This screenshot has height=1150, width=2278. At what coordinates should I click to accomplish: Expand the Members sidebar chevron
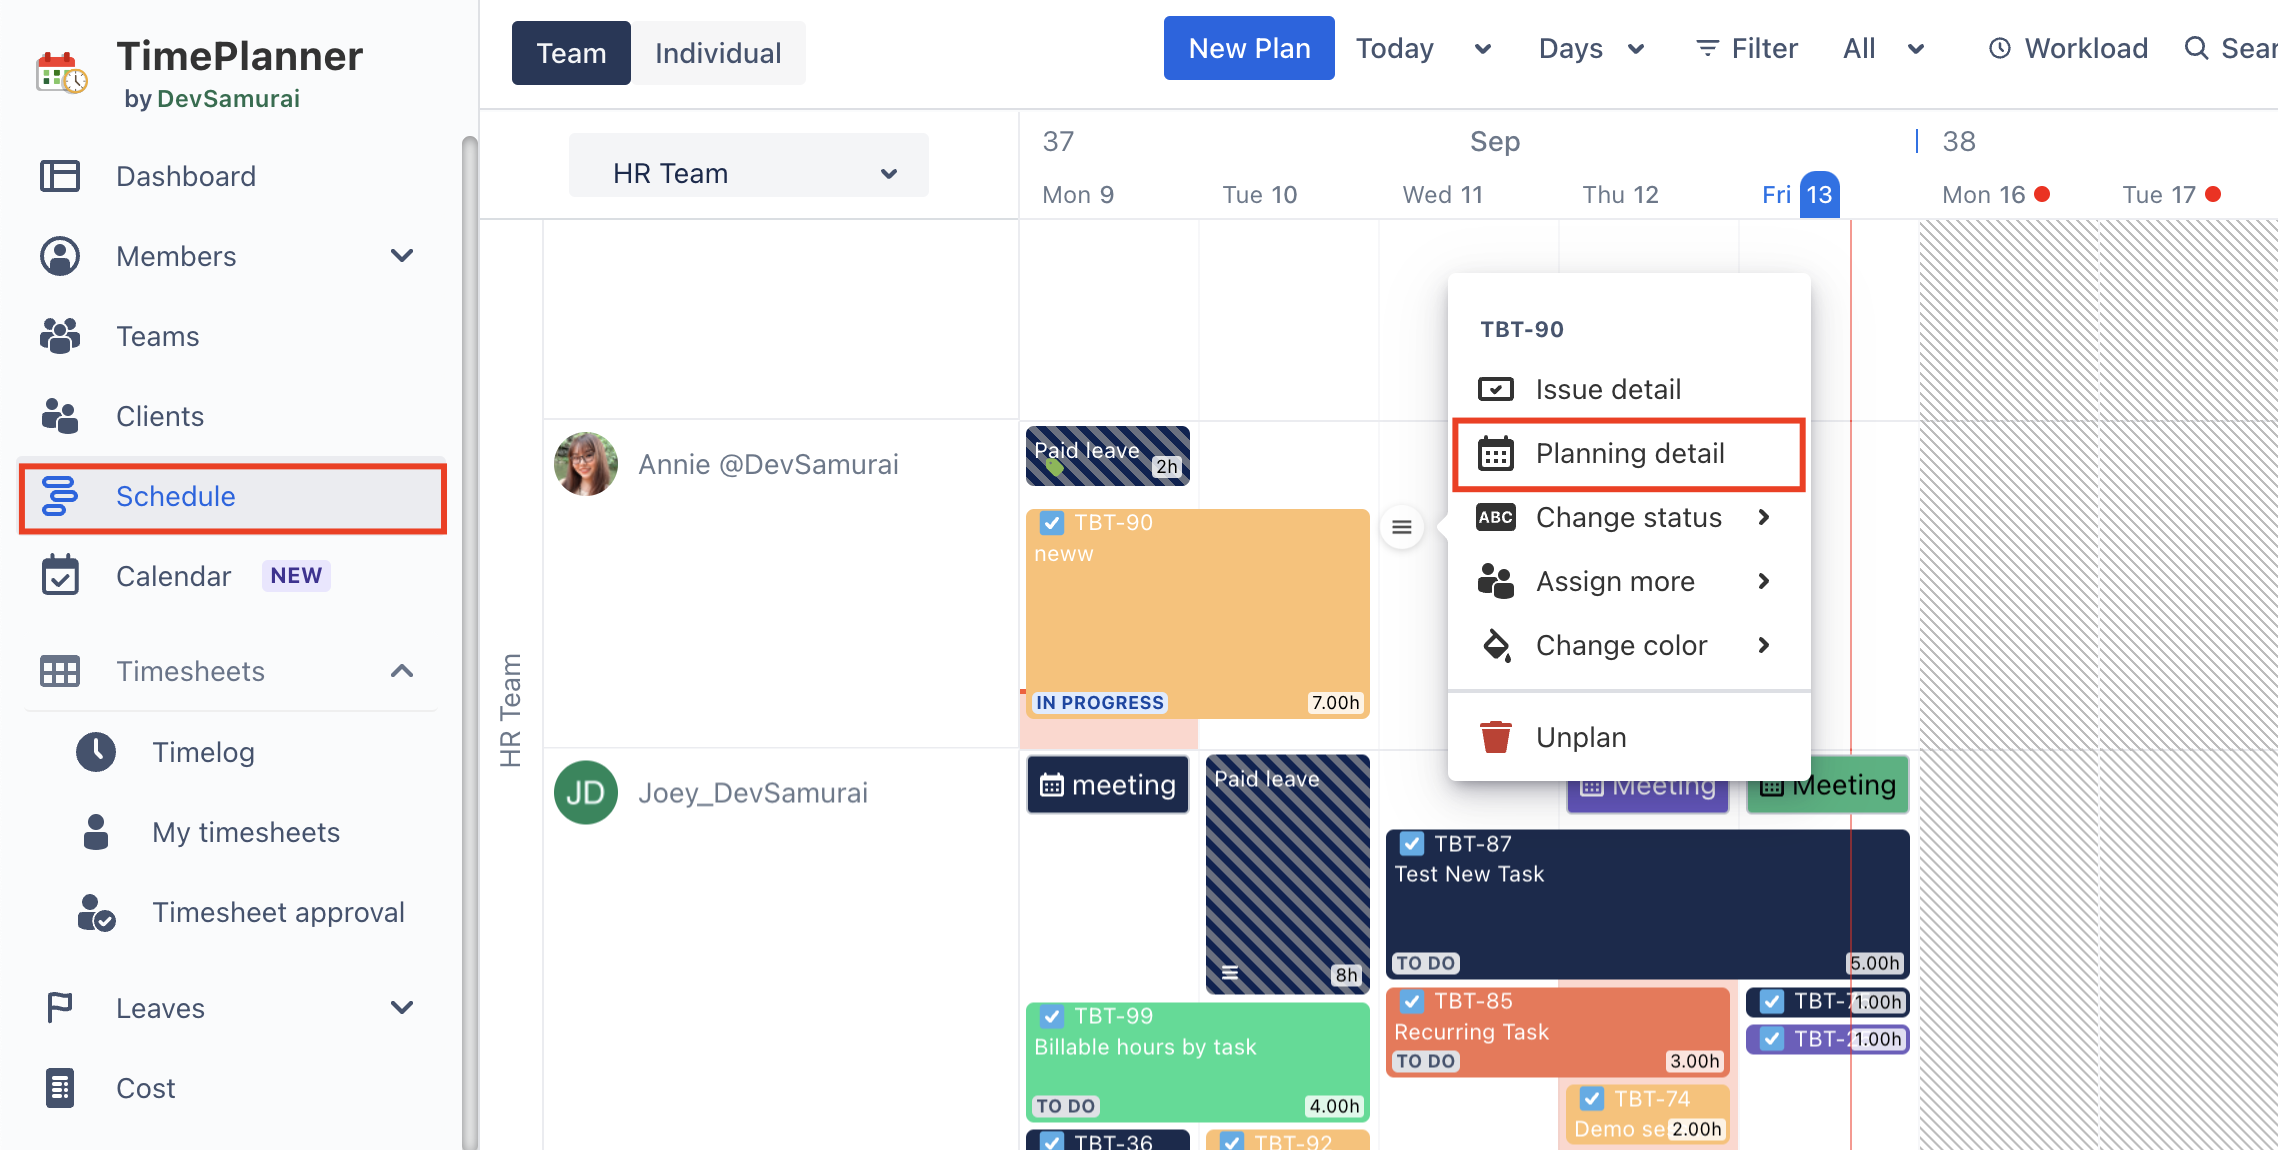[402, 256]
